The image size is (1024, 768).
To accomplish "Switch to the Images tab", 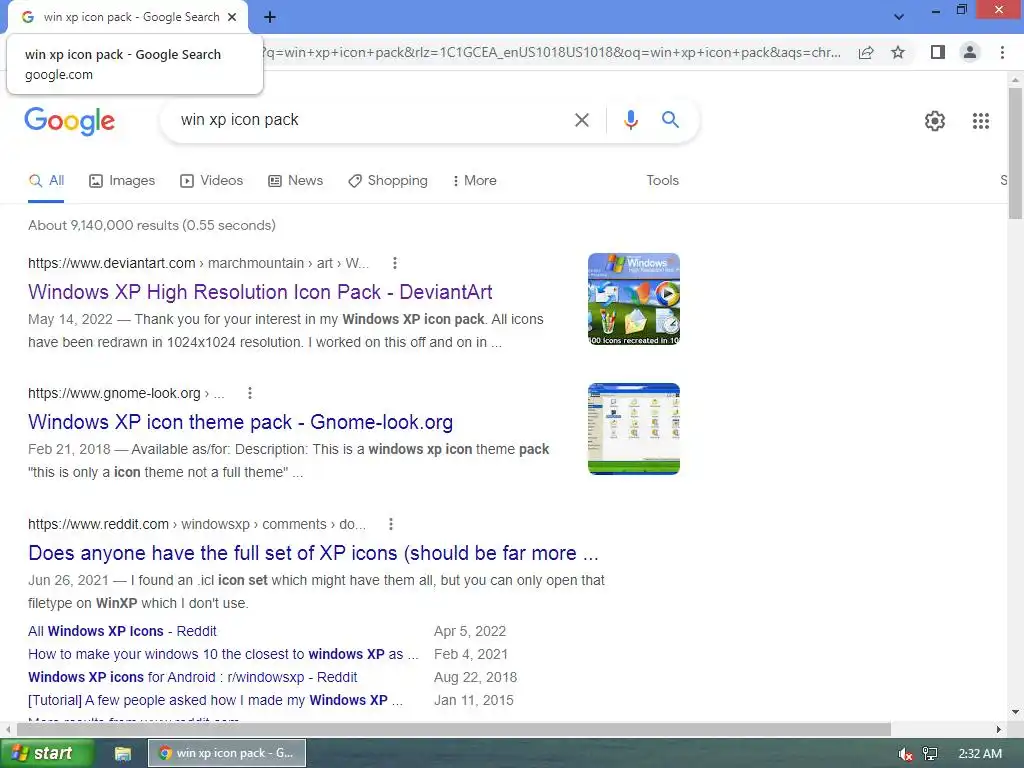I will [x=122, y=180].
